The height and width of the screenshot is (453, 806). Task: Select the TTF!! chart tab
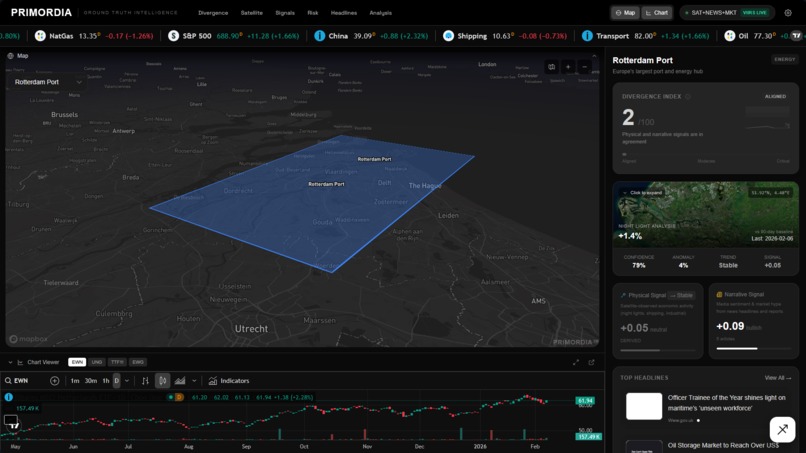(117, 362)
